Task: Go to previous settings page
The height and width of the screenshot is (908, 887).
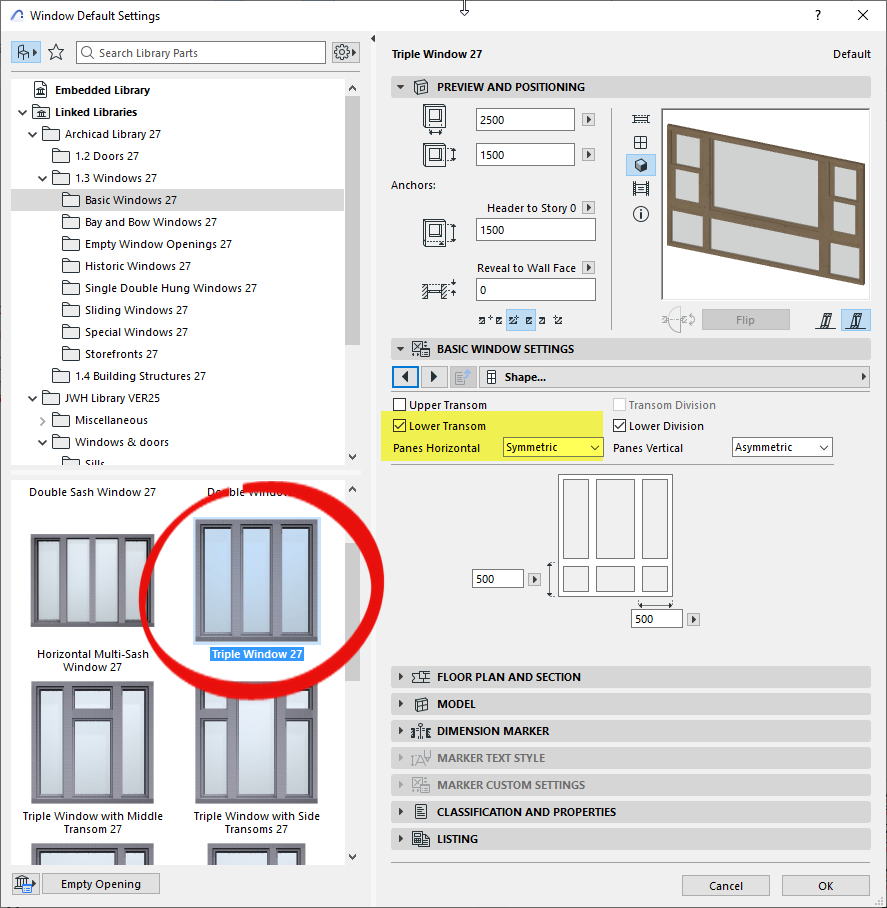Action: coord(405,377)
